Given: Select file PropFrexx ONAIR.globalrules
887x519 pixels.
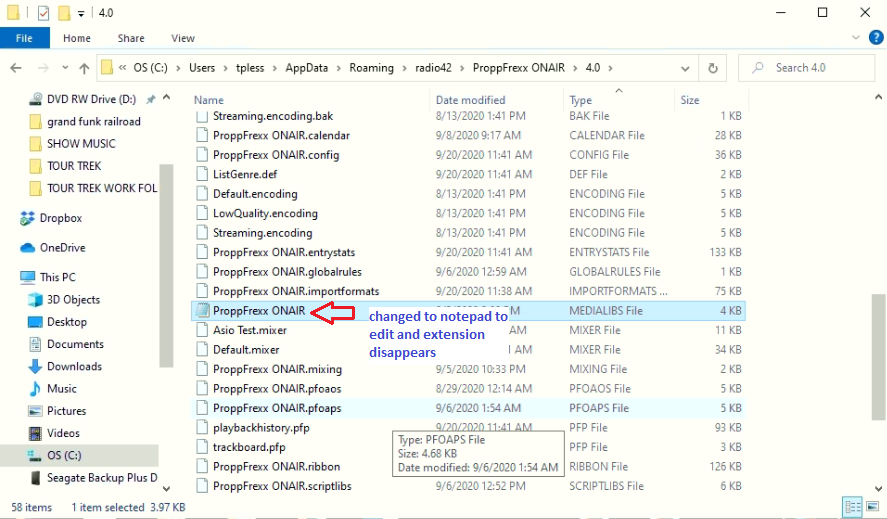Looking at the screenshot, I should 287,272.
